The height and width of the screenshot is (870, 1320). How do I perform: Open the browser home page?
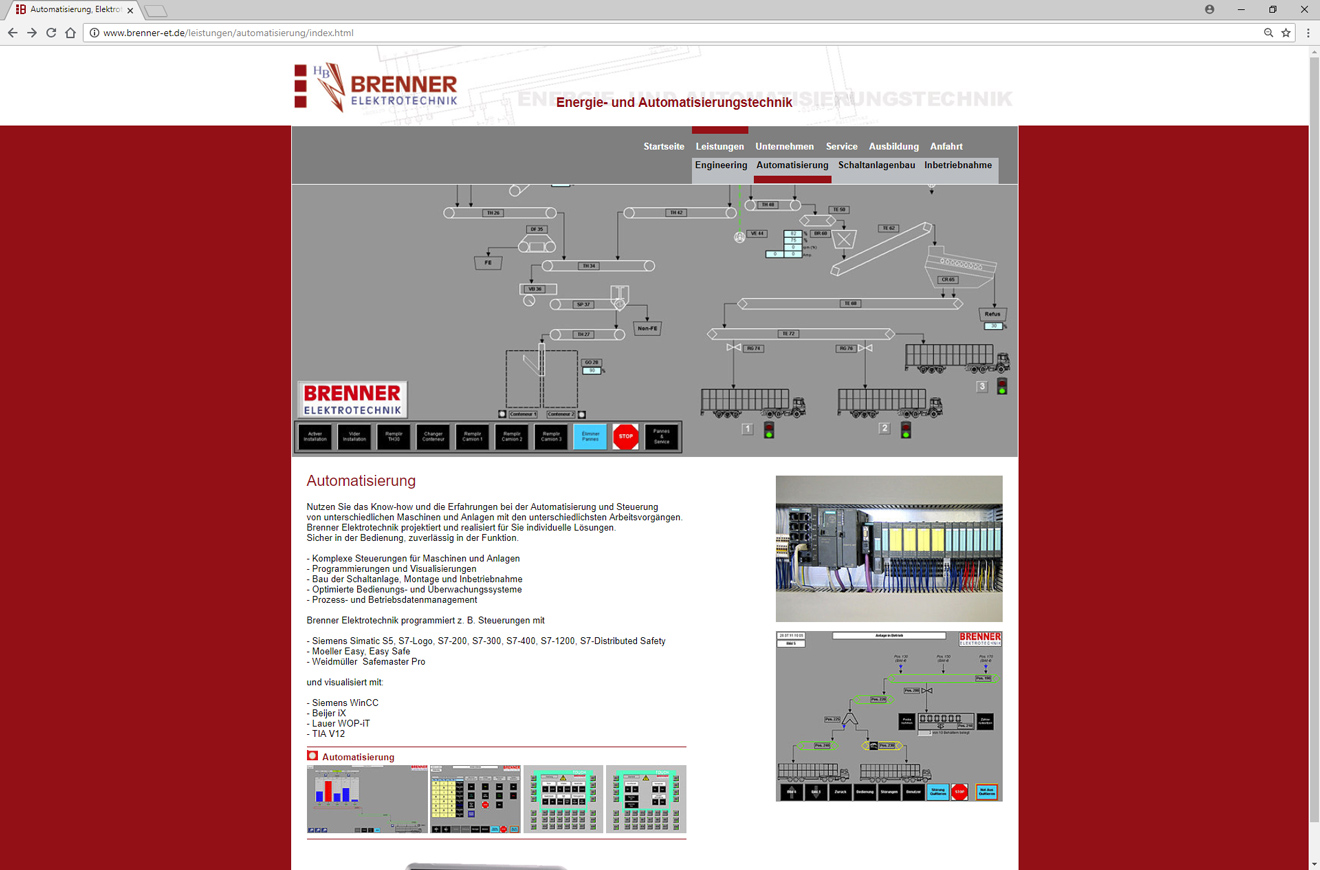pos(70,33)
